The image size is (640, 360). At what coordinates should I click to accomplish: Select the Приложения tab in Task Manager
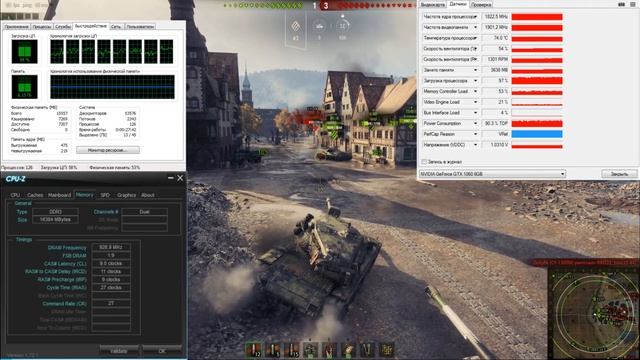click(x=16, y=27)
